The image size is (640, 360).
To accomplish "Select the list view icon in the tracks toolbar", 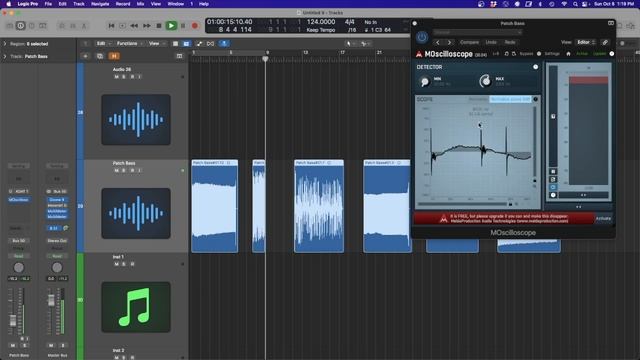I will pos(175,43).
